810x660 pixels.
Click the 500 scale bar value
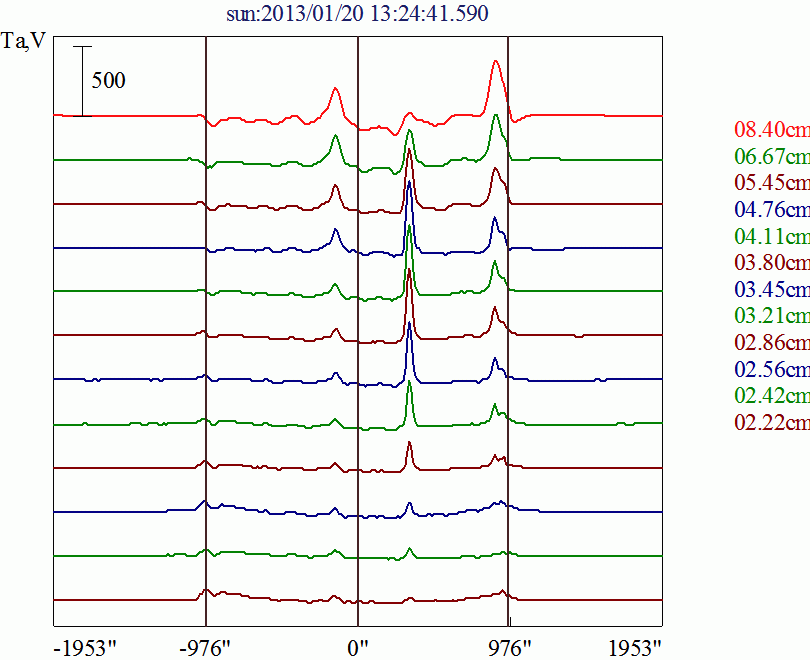click(x=108, y=81)
